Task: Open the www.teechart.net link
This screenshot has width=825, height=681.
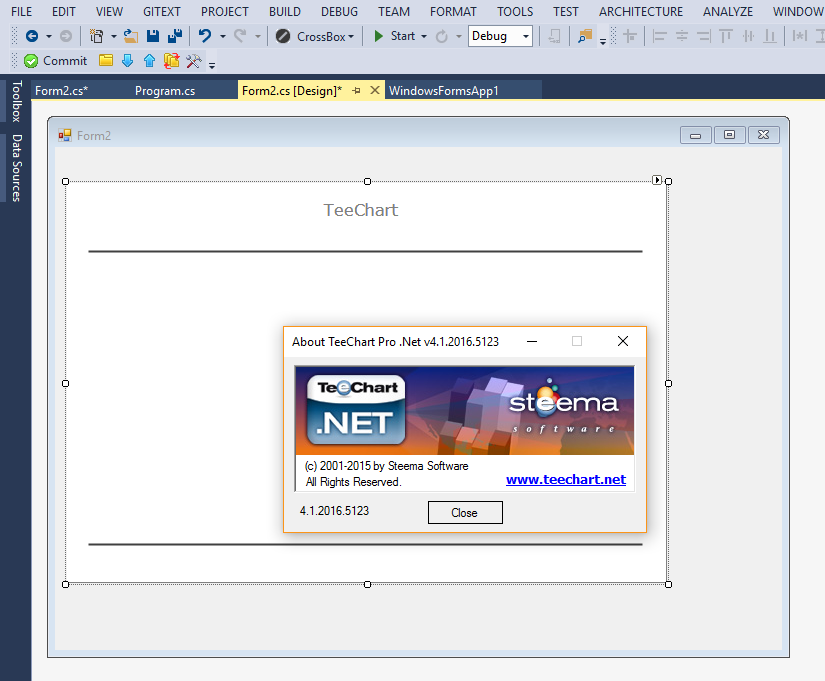Action: tap(566, 479)
